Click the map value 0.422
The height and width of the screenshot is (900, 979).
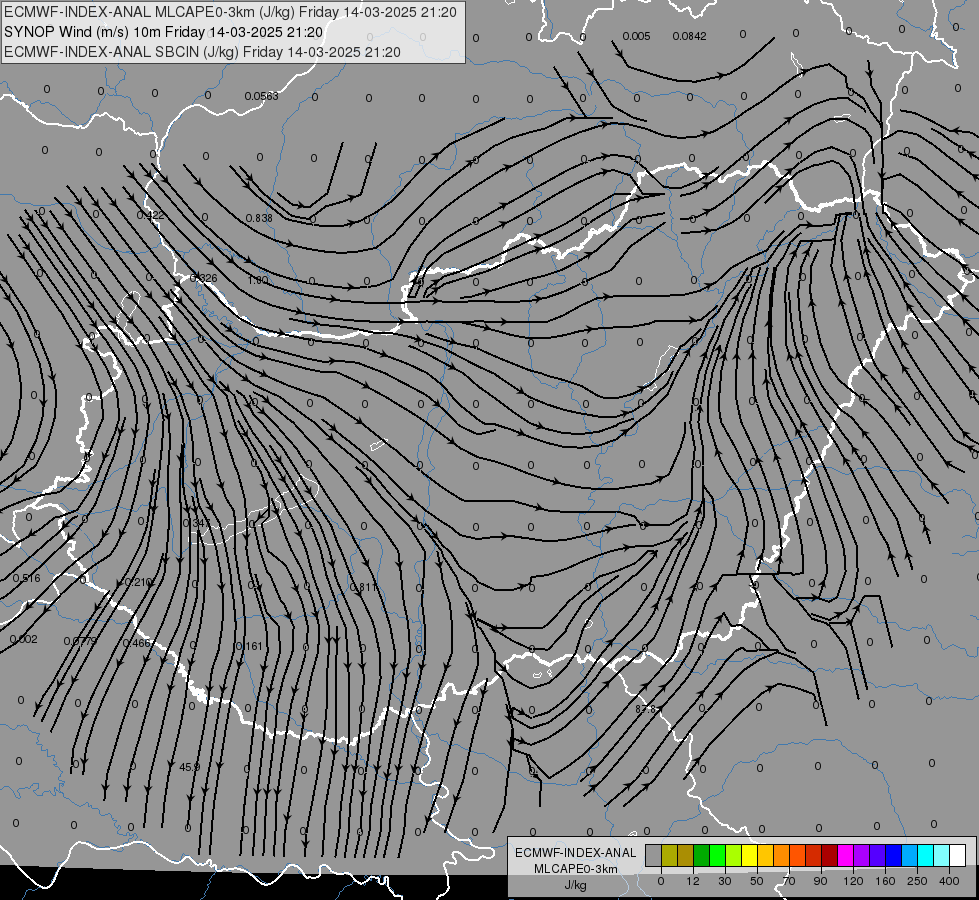150,215
